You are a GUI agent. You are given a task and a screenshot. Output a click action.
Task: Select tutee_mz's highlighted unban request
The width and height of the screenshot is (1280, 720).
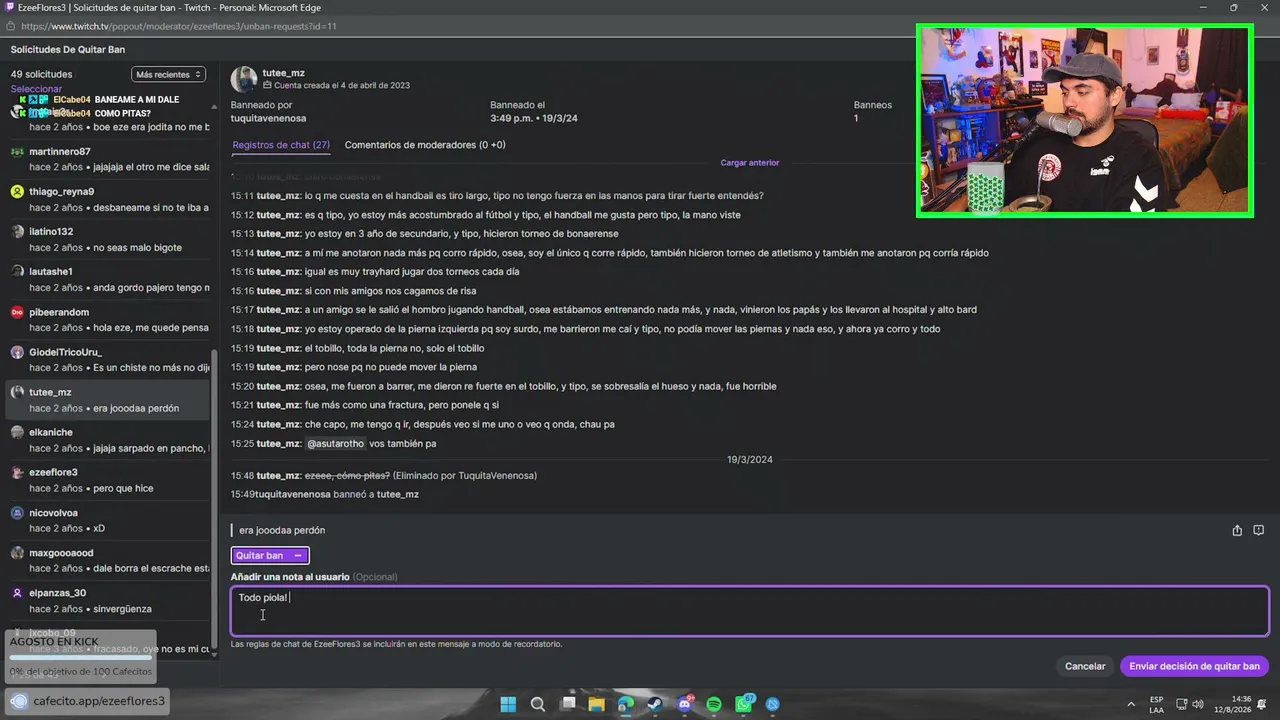click(108, 400)
